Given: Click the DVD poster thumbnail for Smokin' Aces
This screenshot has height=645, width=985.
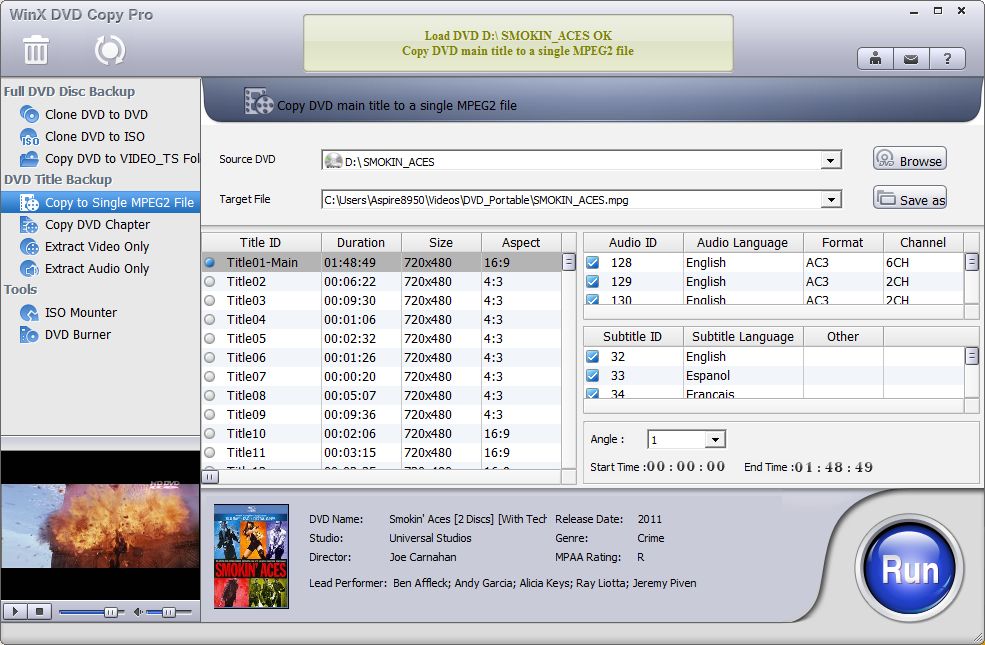Looking at the screenshot, I should coord(251,556).
